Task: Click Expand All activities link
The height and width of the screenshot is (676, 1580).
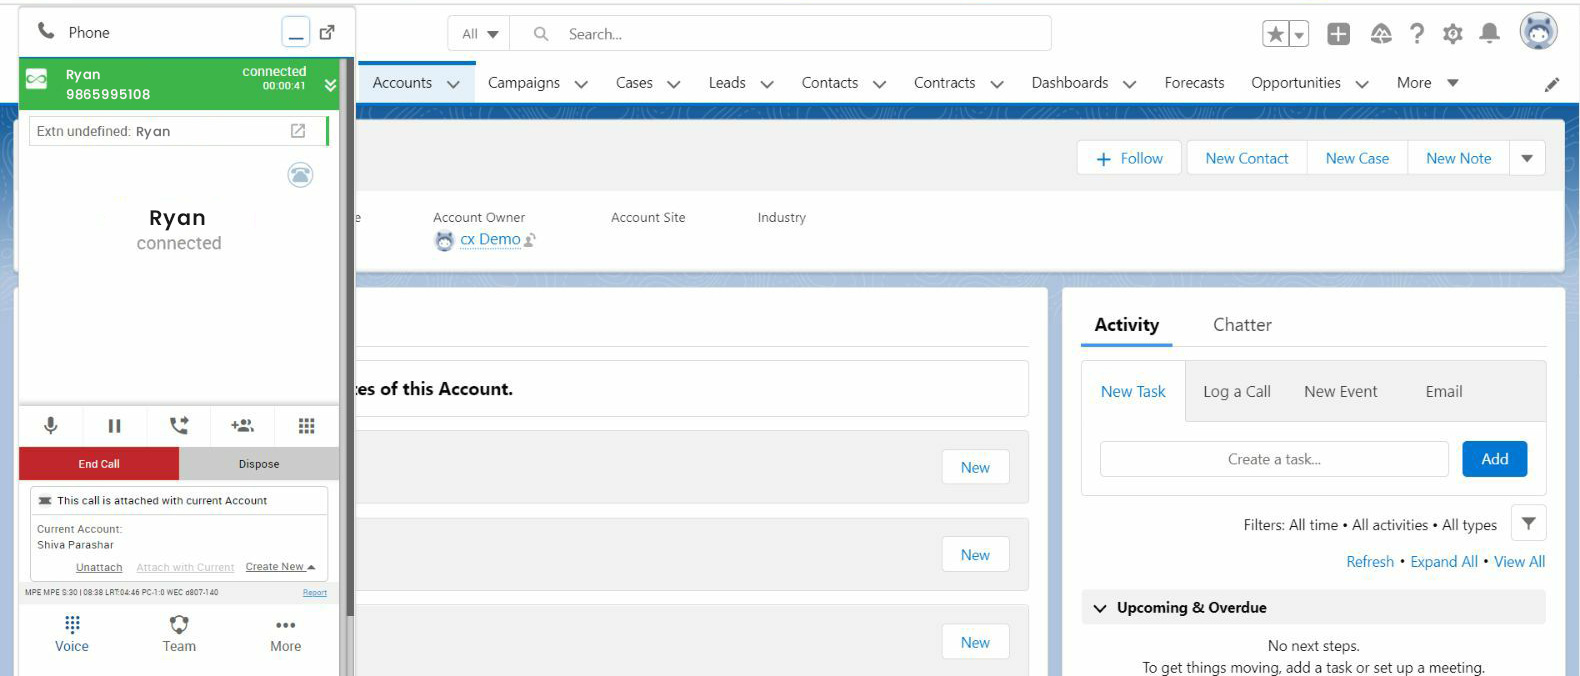Action: tap(1444, 562)
